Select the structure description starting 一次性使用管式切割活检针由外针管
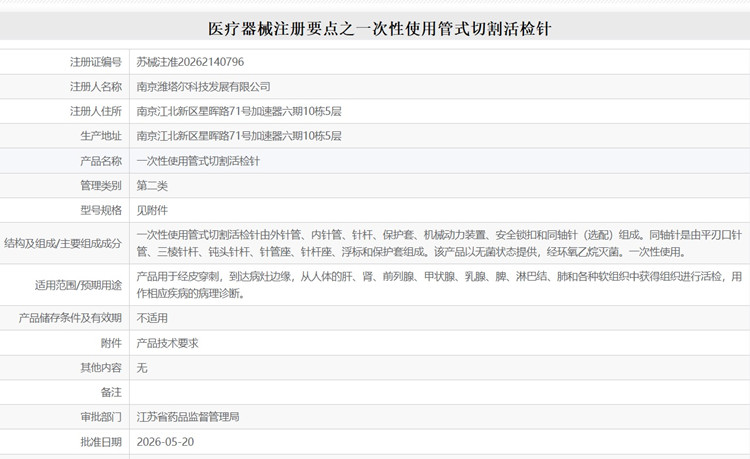 coord(439,243)
